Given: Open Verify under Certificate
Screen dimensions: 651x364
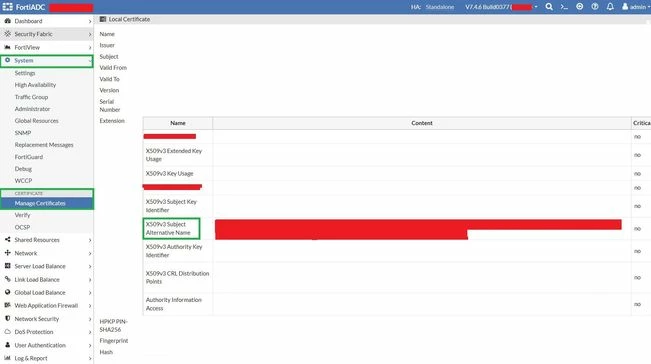Looking at the screenshot, I should click(22, 215).
